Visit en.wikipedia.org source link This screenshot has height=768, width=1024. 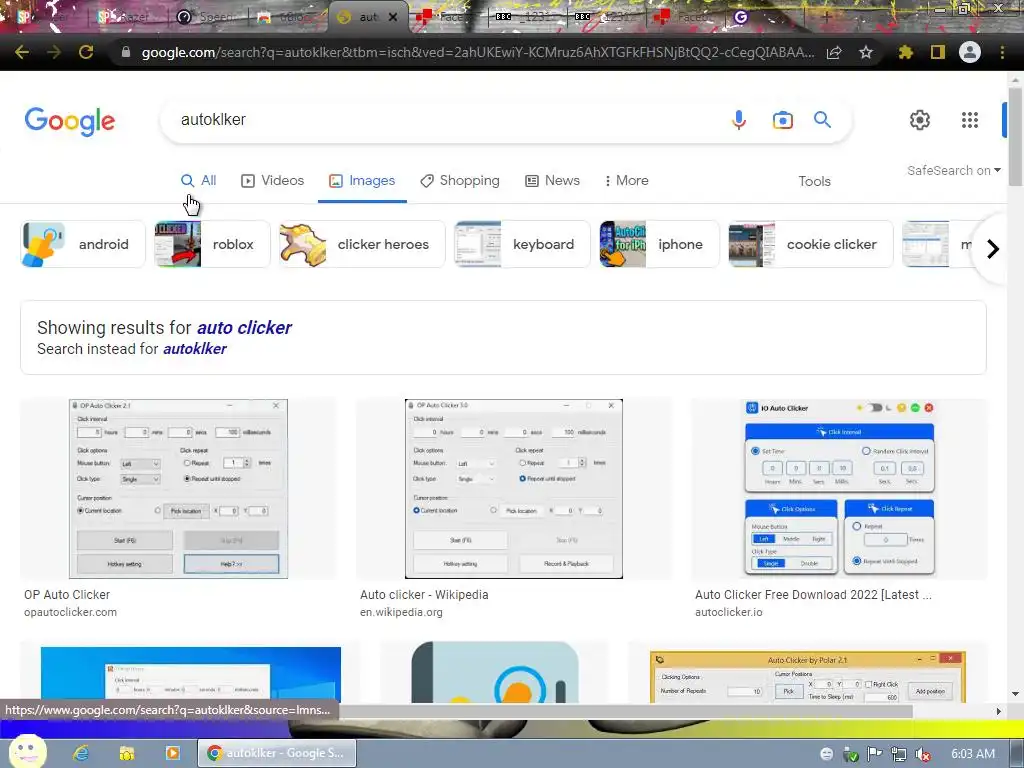pyautogui.click(x=401, y=613)
